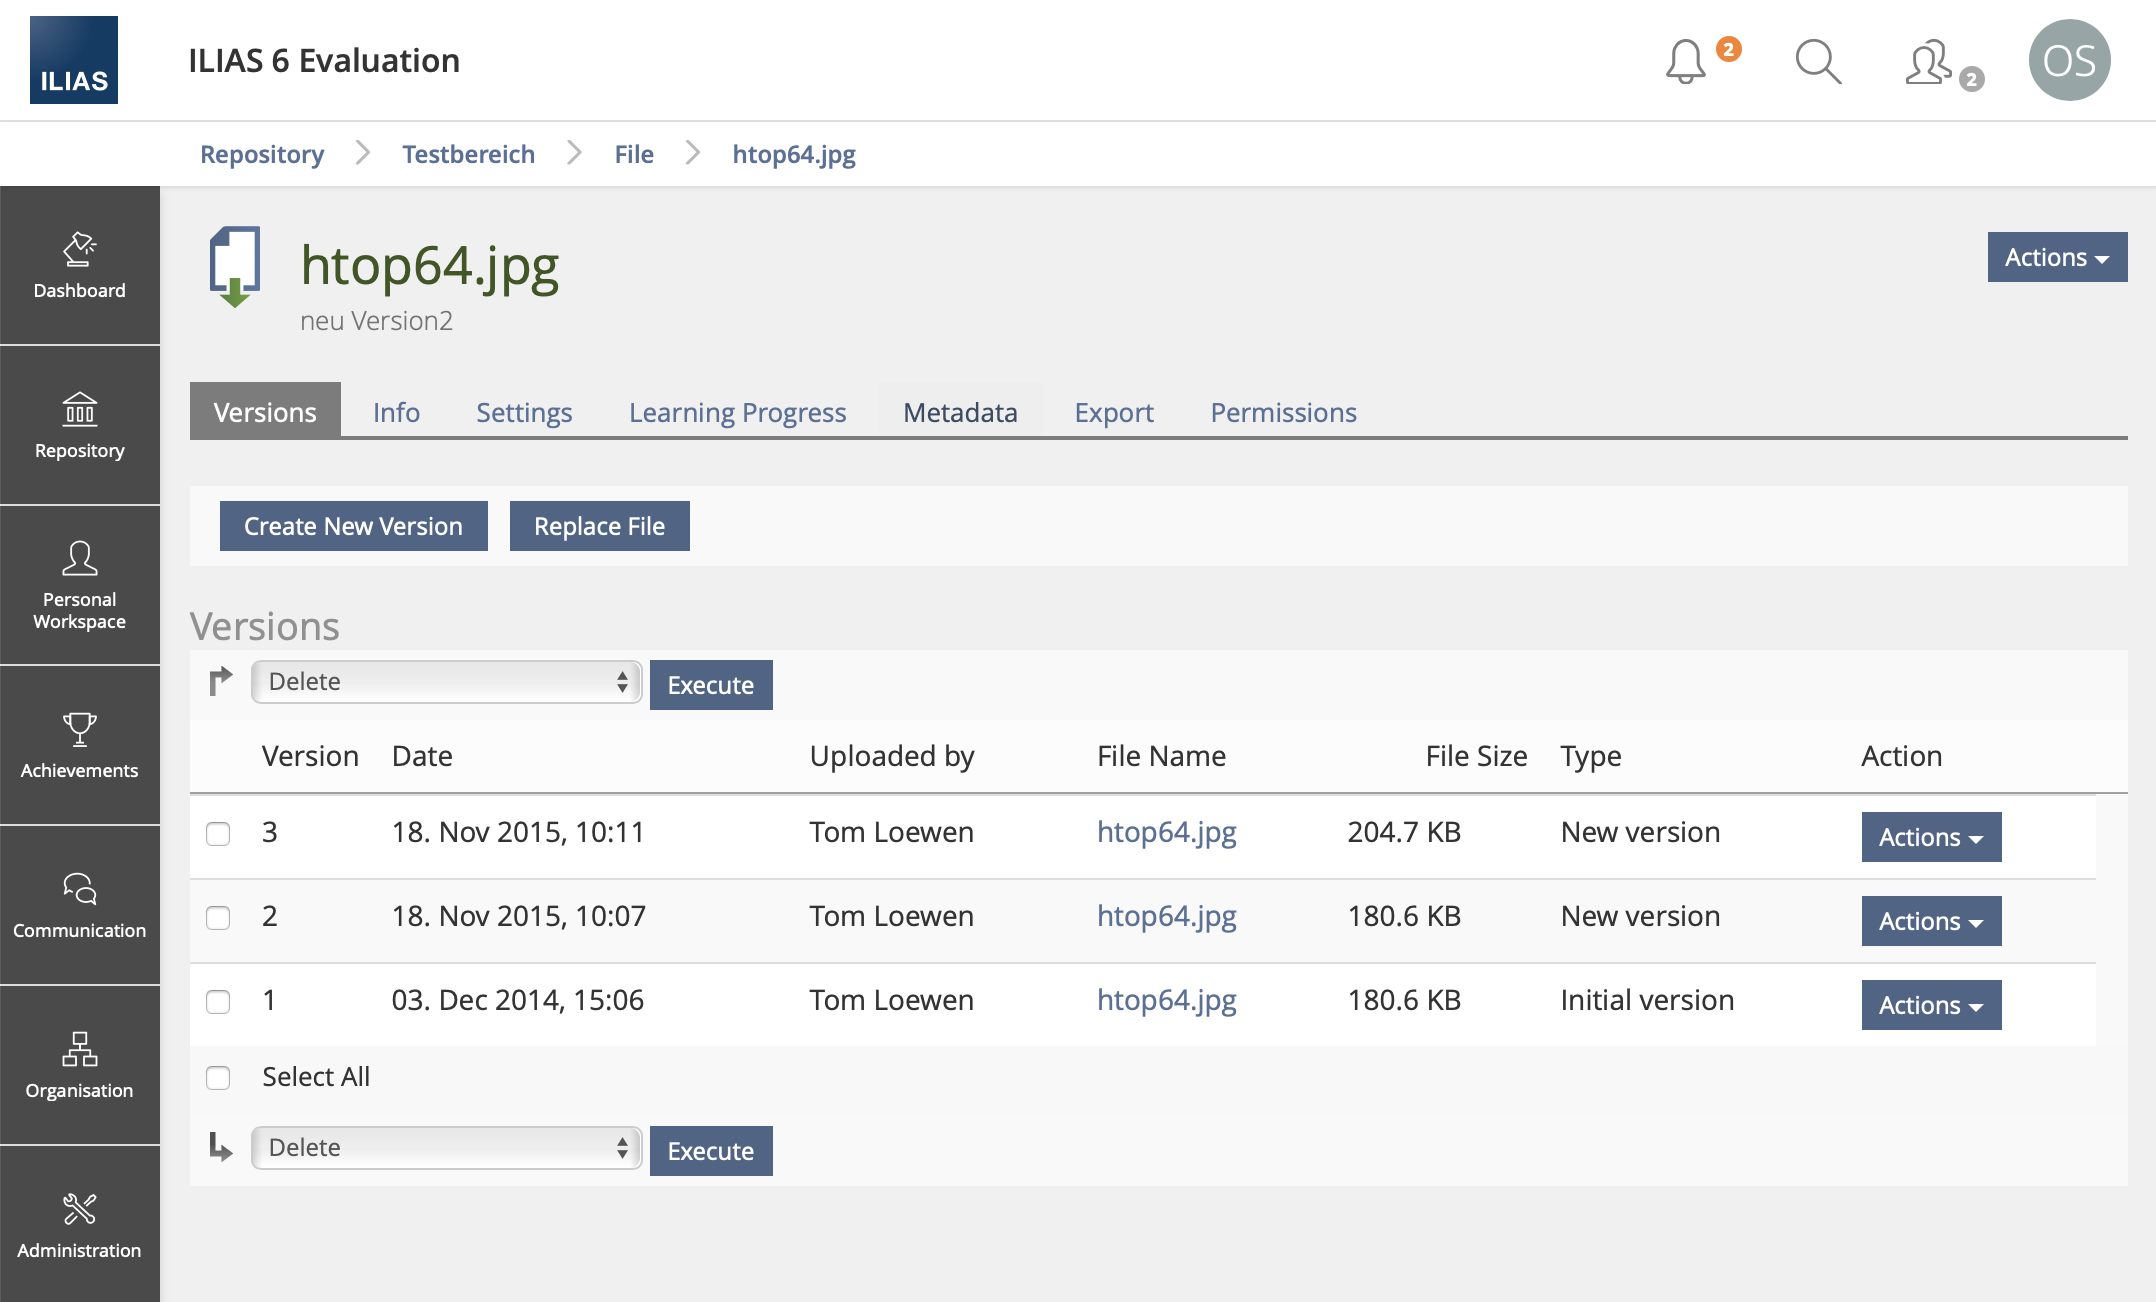Check the box for version 1
Image resolution: width=2156 pixels, height=1302 pixels.
tap(218, 1002)
